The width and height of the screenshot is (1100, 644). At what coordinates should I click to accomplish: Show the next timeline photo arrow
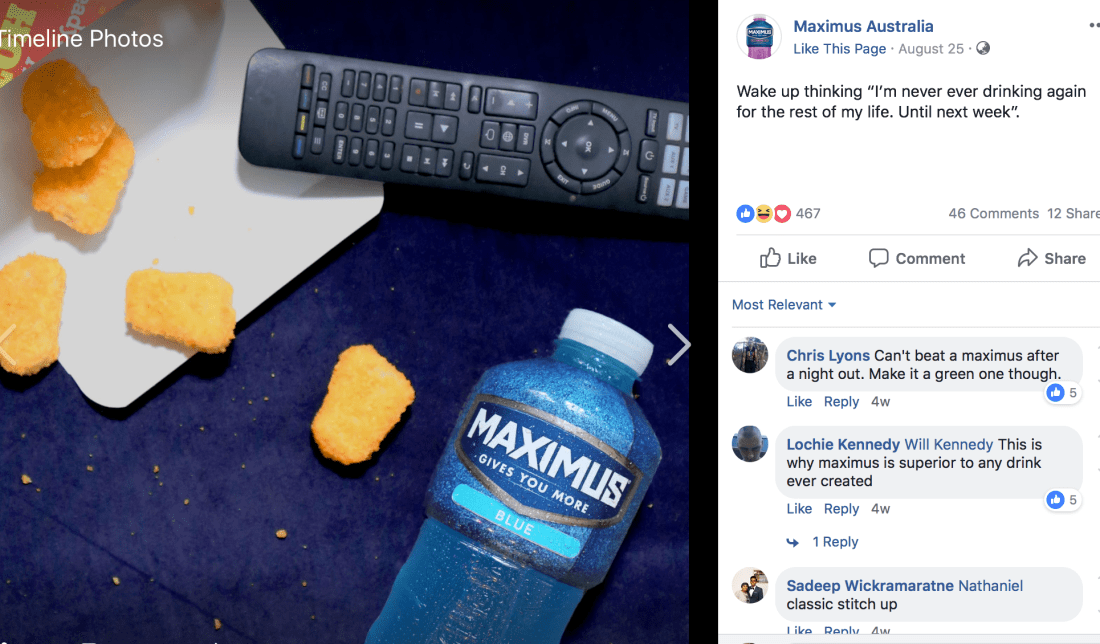click(678, 344)
